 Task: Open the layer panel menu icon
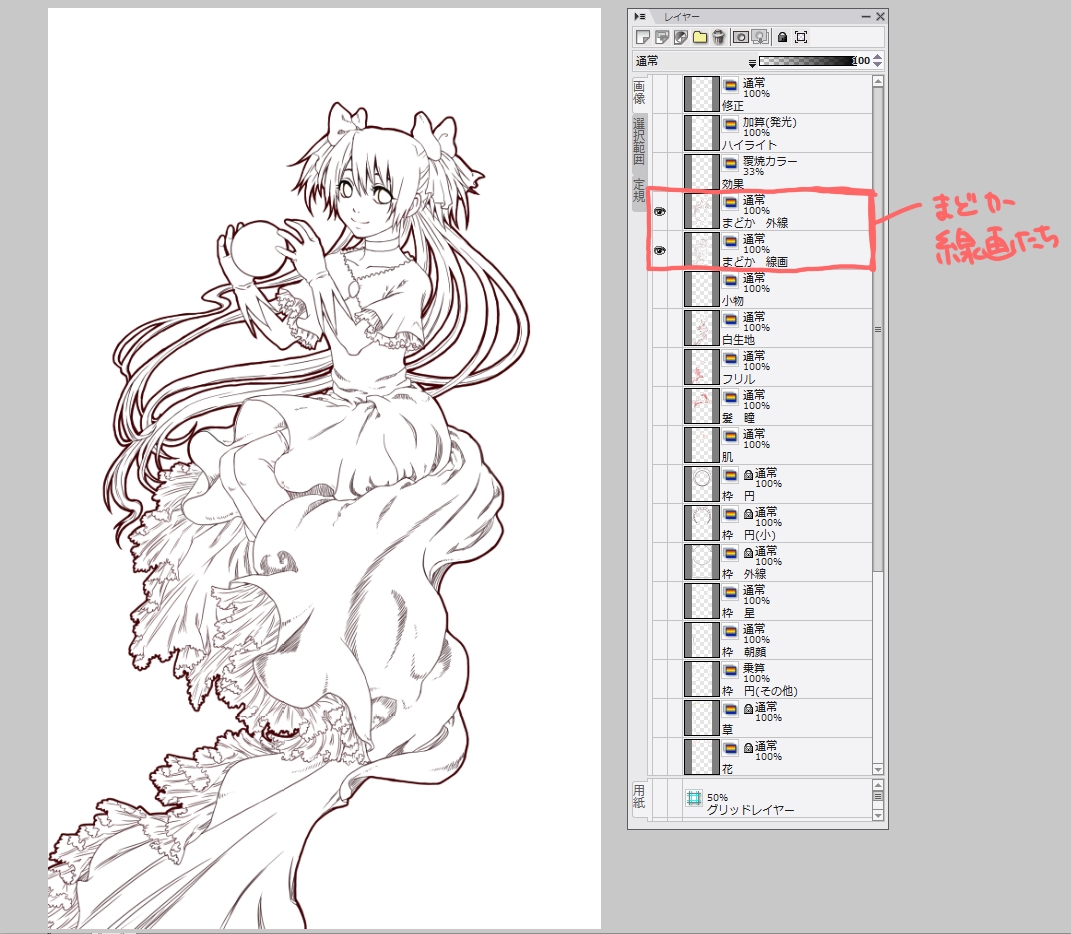(x=639, y=16)
